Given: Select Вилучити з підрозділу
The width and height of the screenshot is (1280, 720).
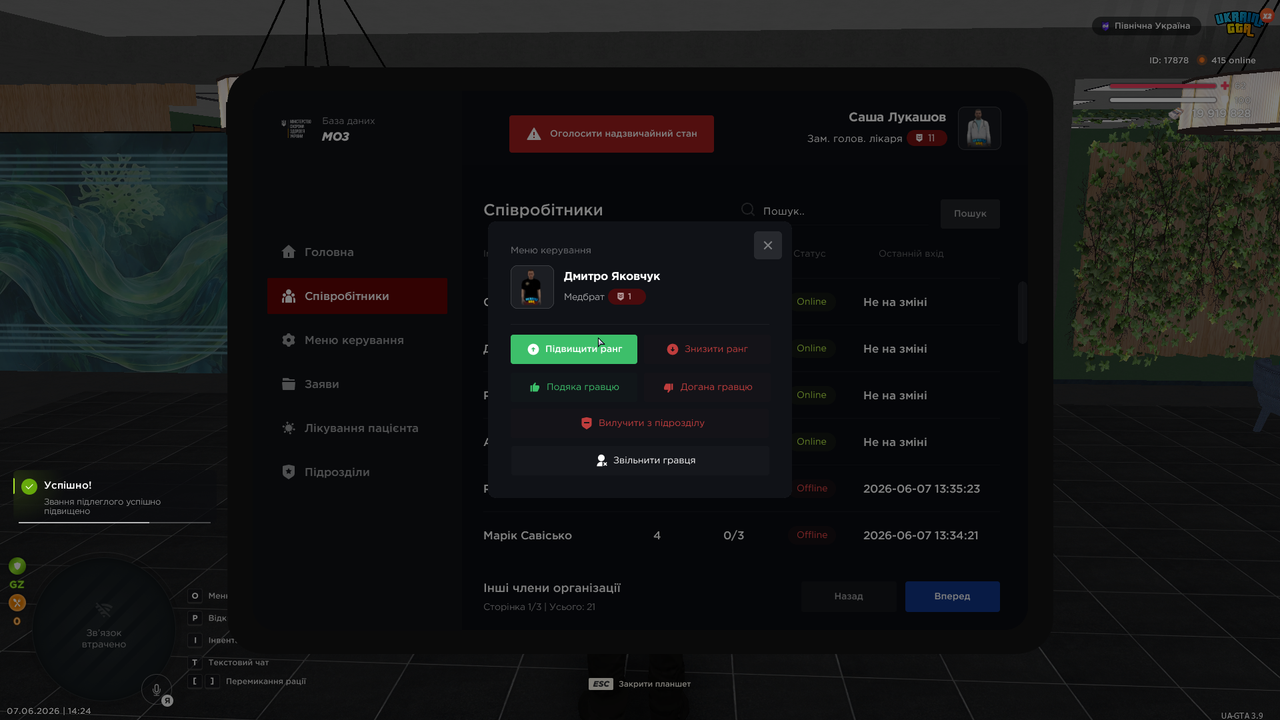Looking at the screenshot, I should (640, 423).
